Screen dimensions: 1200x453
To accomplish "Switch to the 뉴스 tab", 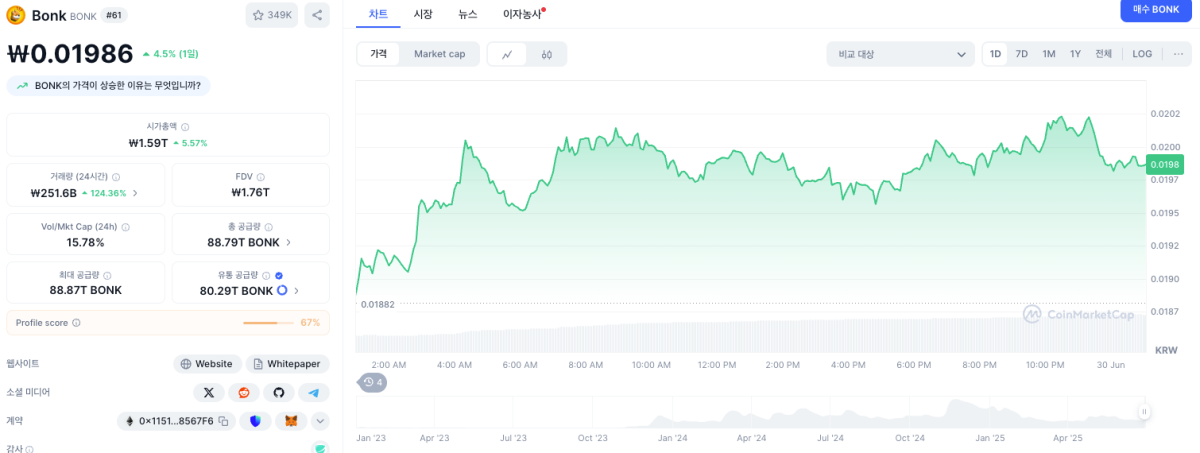I will [468, 14].
